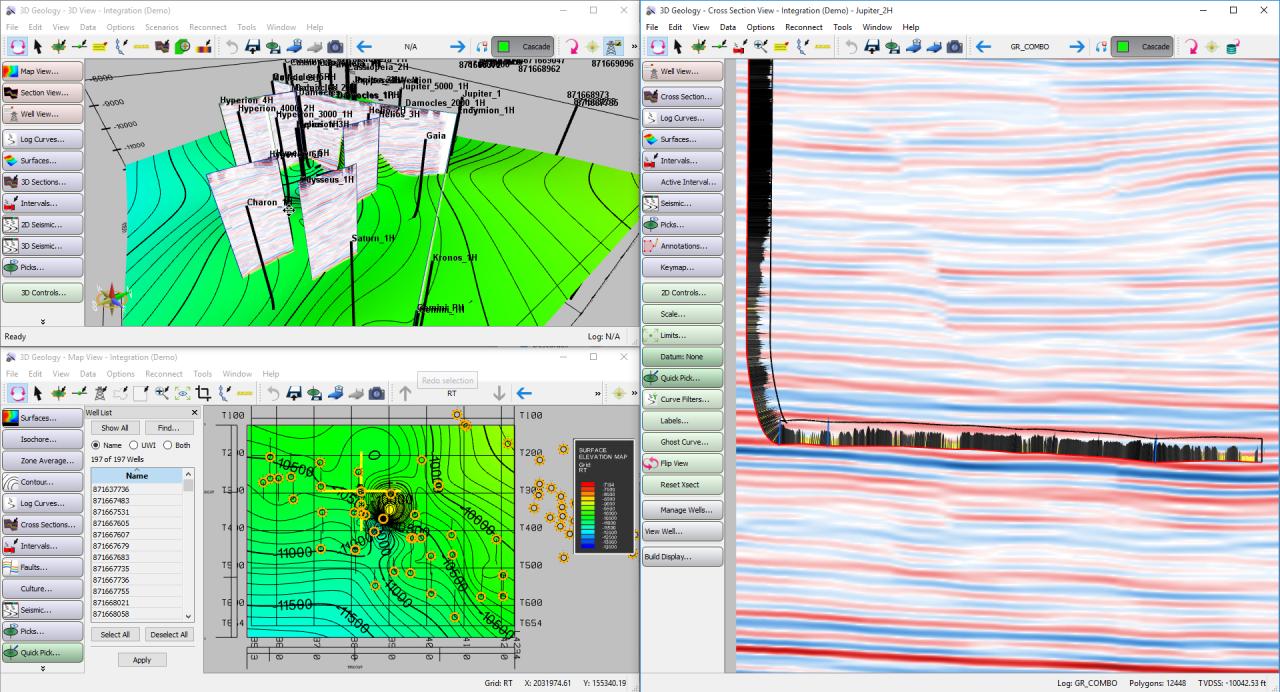Click the compass star icon in Cross Section toolbar
The image size is (1280, 692).
tap(1212, 47)
